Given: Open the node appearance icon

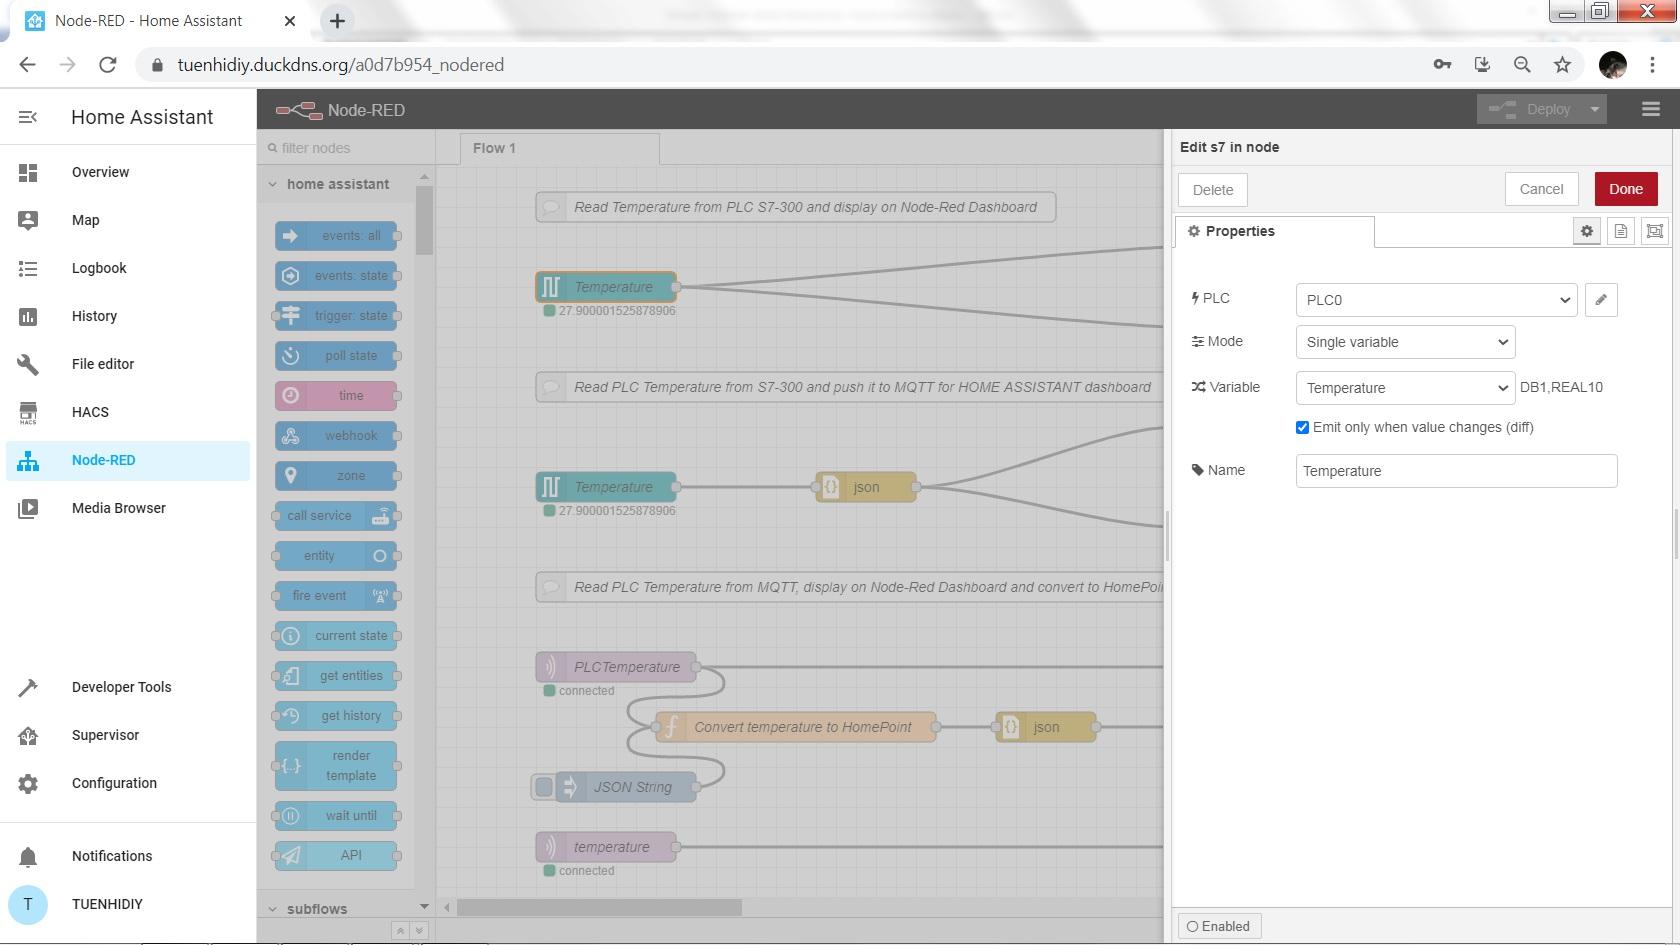Looking at the screenshot, I should click(1655, 231).
